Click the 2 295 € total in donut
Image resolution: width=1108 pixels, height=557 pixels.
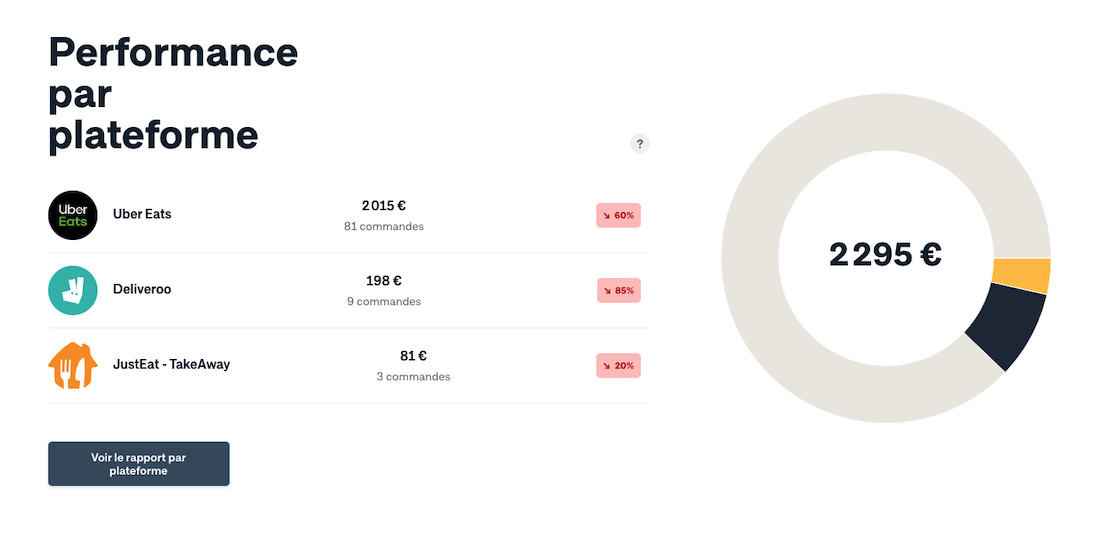(x=885, y=256)
